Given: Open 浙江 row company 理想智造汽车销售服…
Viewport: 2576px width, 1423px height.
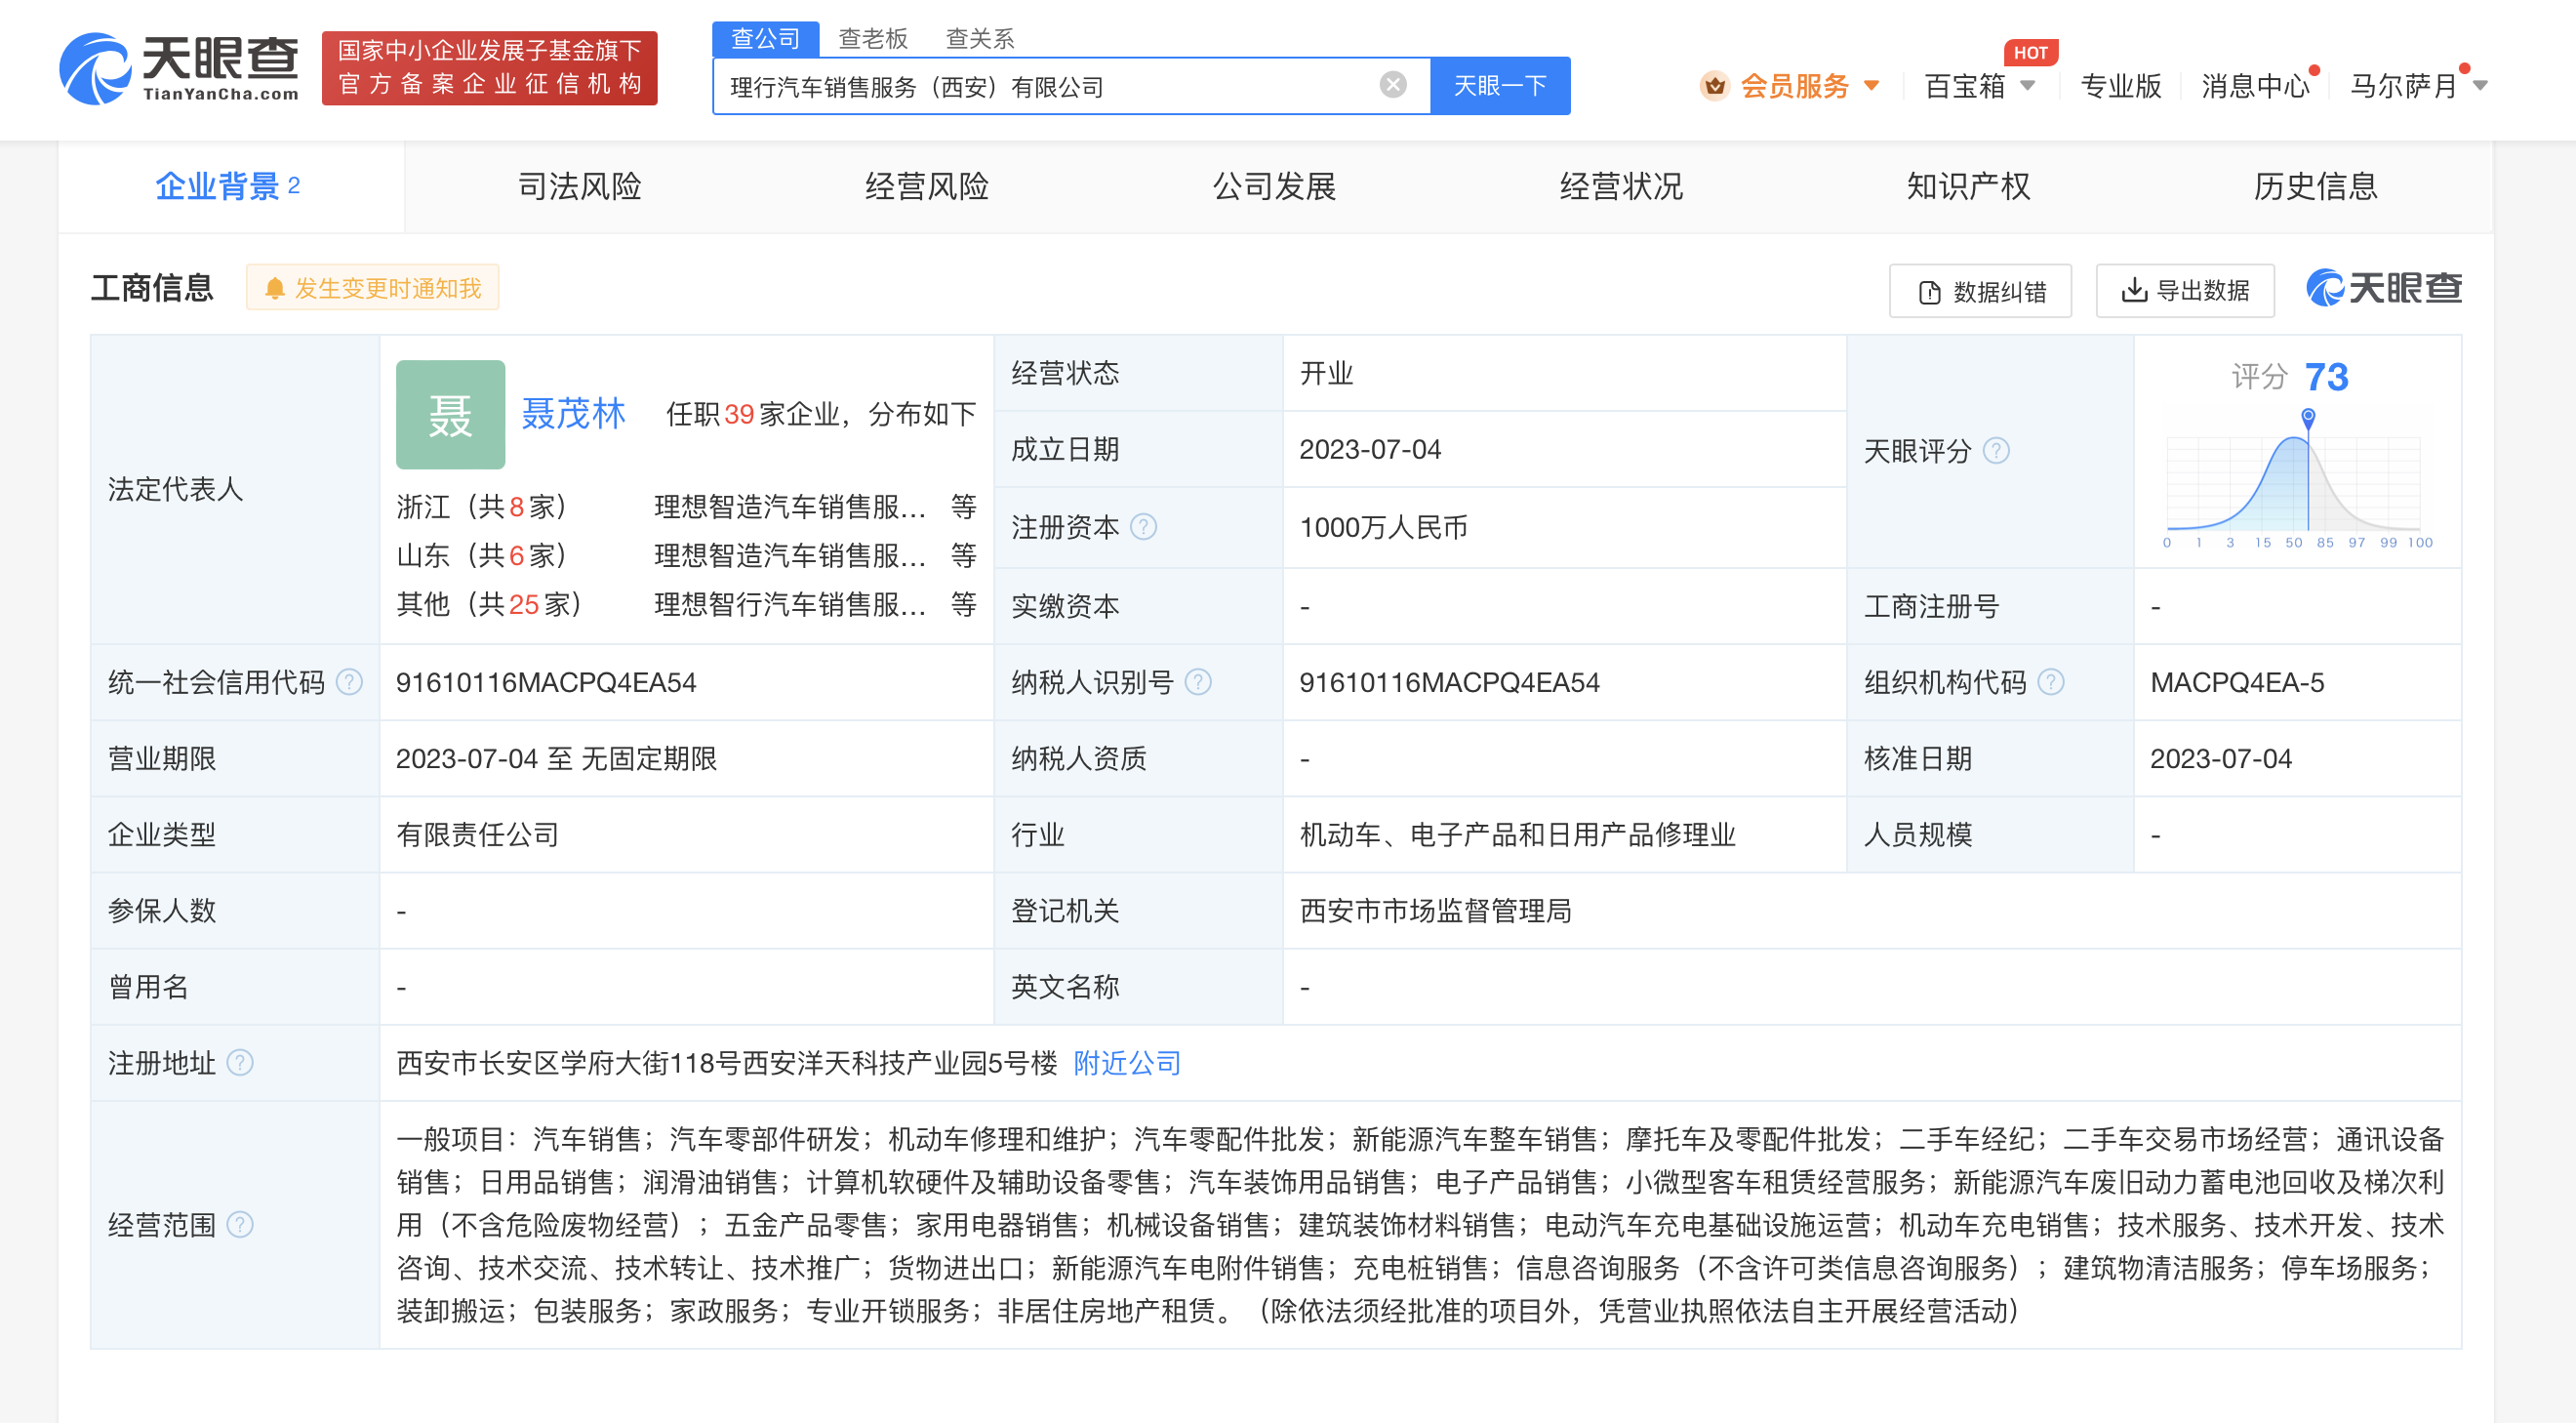Looking at the screenshot, I should point(789,506).
